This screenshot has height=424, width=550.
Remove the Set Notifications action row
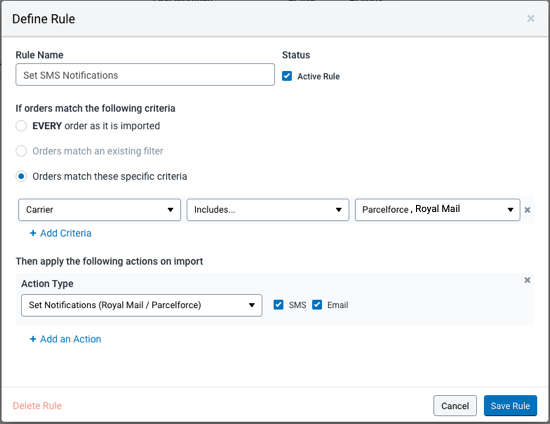pos(527,280)
